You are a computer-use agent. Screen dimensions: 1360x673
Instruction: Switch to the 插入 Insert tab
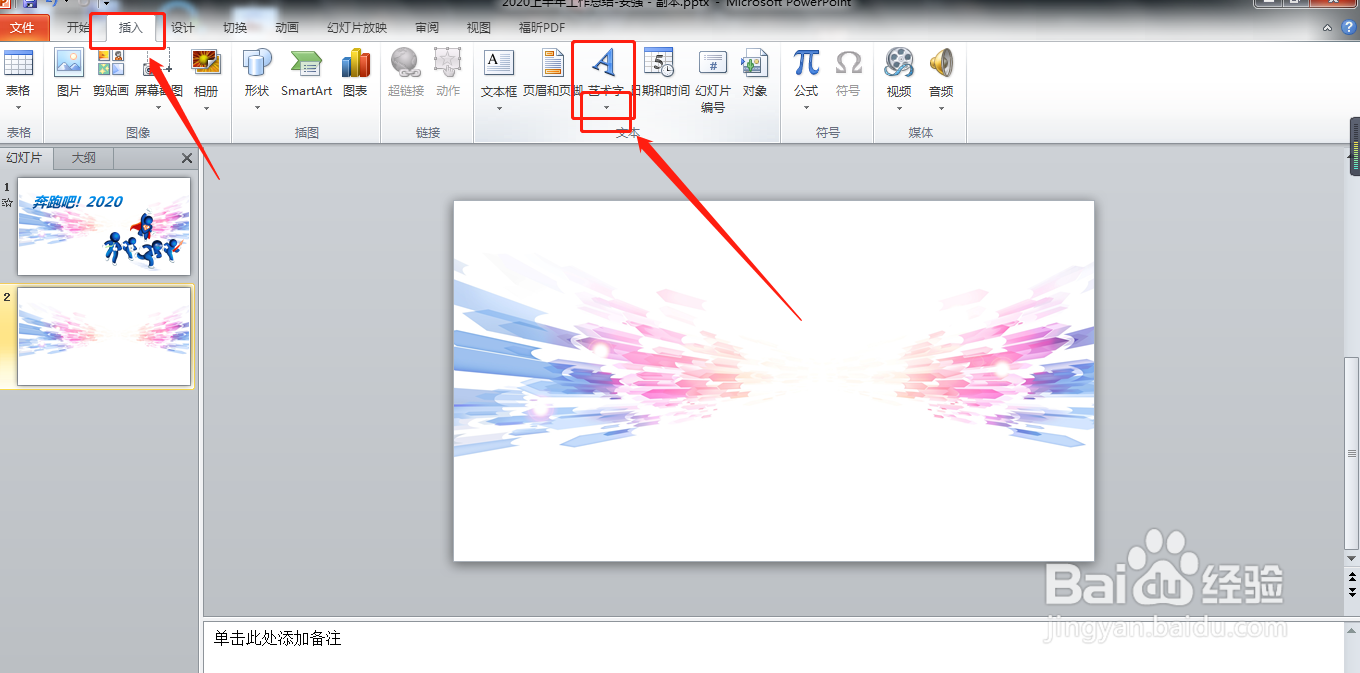(x=131, y=28)
